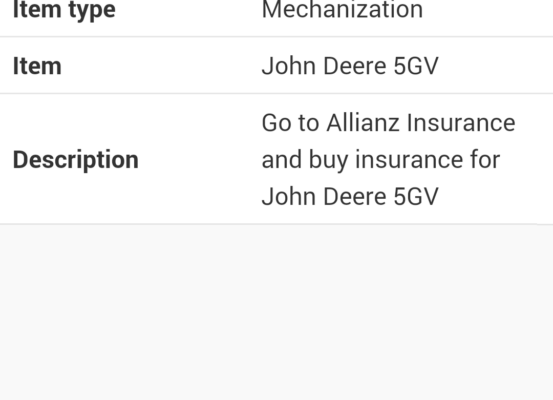Image resolution: width=553 pixels, height=400 pixels.
Task: Select the "Mechanization" item type value
Action: pyautogui.click(x=342, y=9)
